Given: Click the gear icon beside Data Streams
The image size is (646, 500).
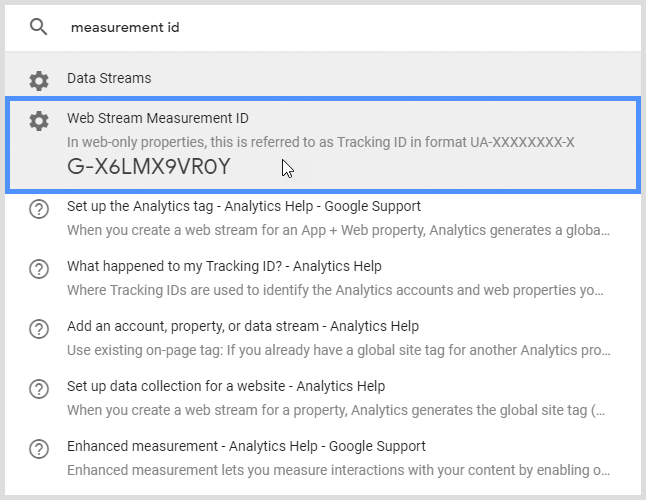Looking at the screenshot, I should [38, 79].
